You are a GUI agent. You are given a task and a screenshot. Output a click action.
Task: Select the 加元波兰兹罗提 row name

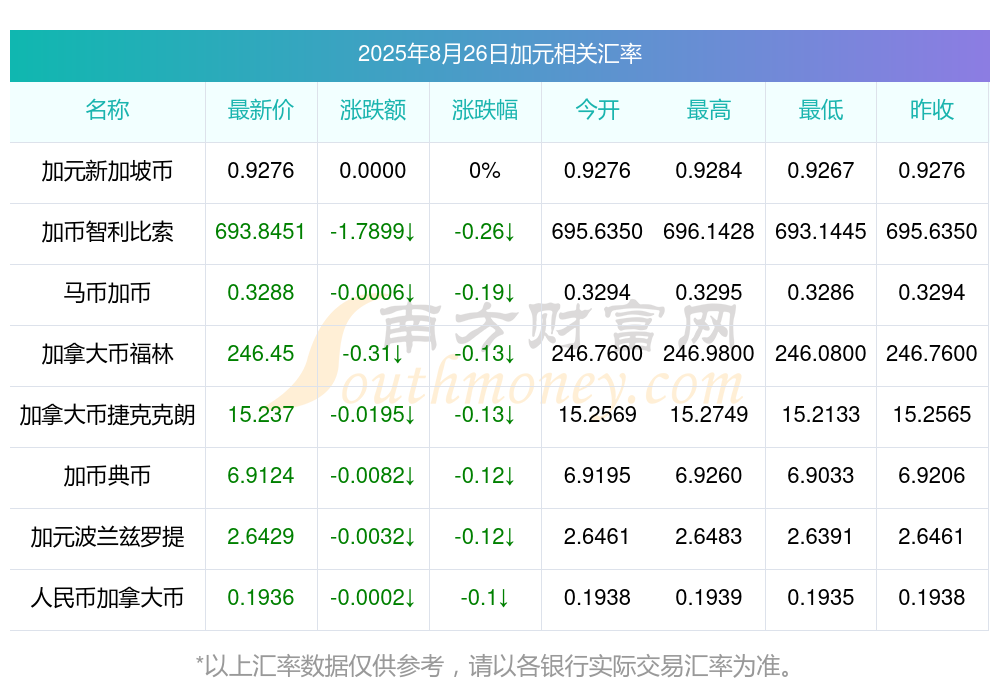point(107,537)
